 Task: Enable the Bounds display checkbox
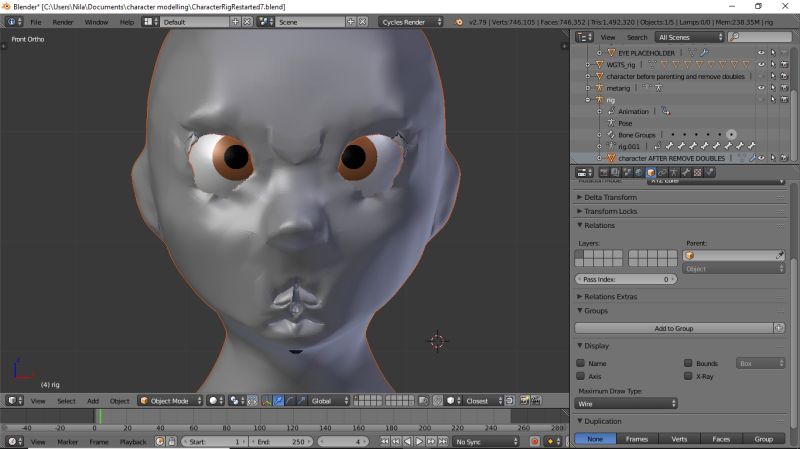coord(688,363)
